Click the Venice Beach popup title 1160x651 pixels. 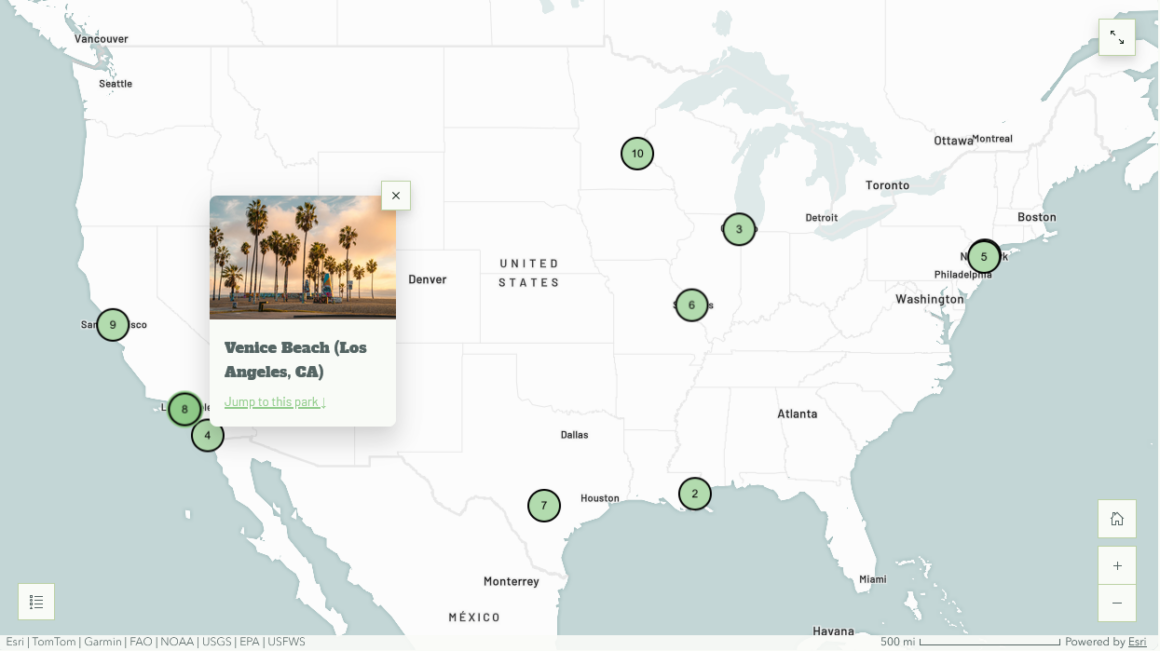click(x=295, y=360)
